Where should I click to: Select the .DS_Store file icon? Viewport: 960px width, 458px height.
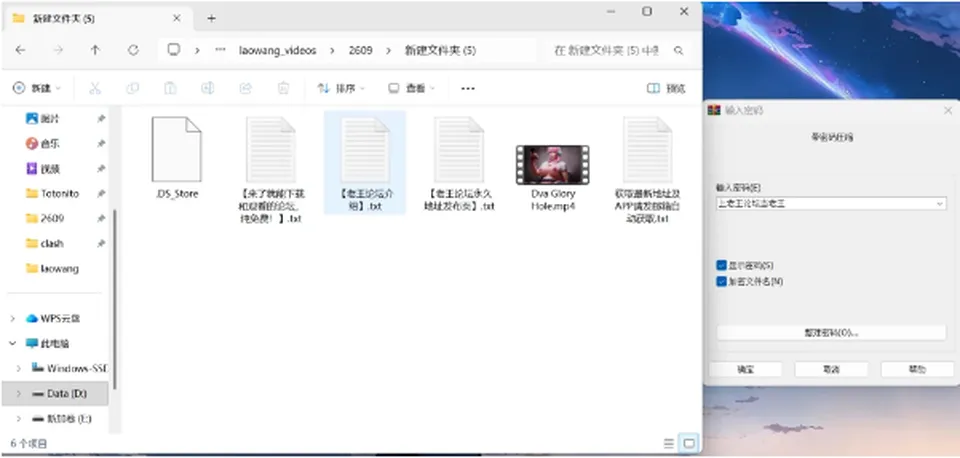click(x=176, y=150)
